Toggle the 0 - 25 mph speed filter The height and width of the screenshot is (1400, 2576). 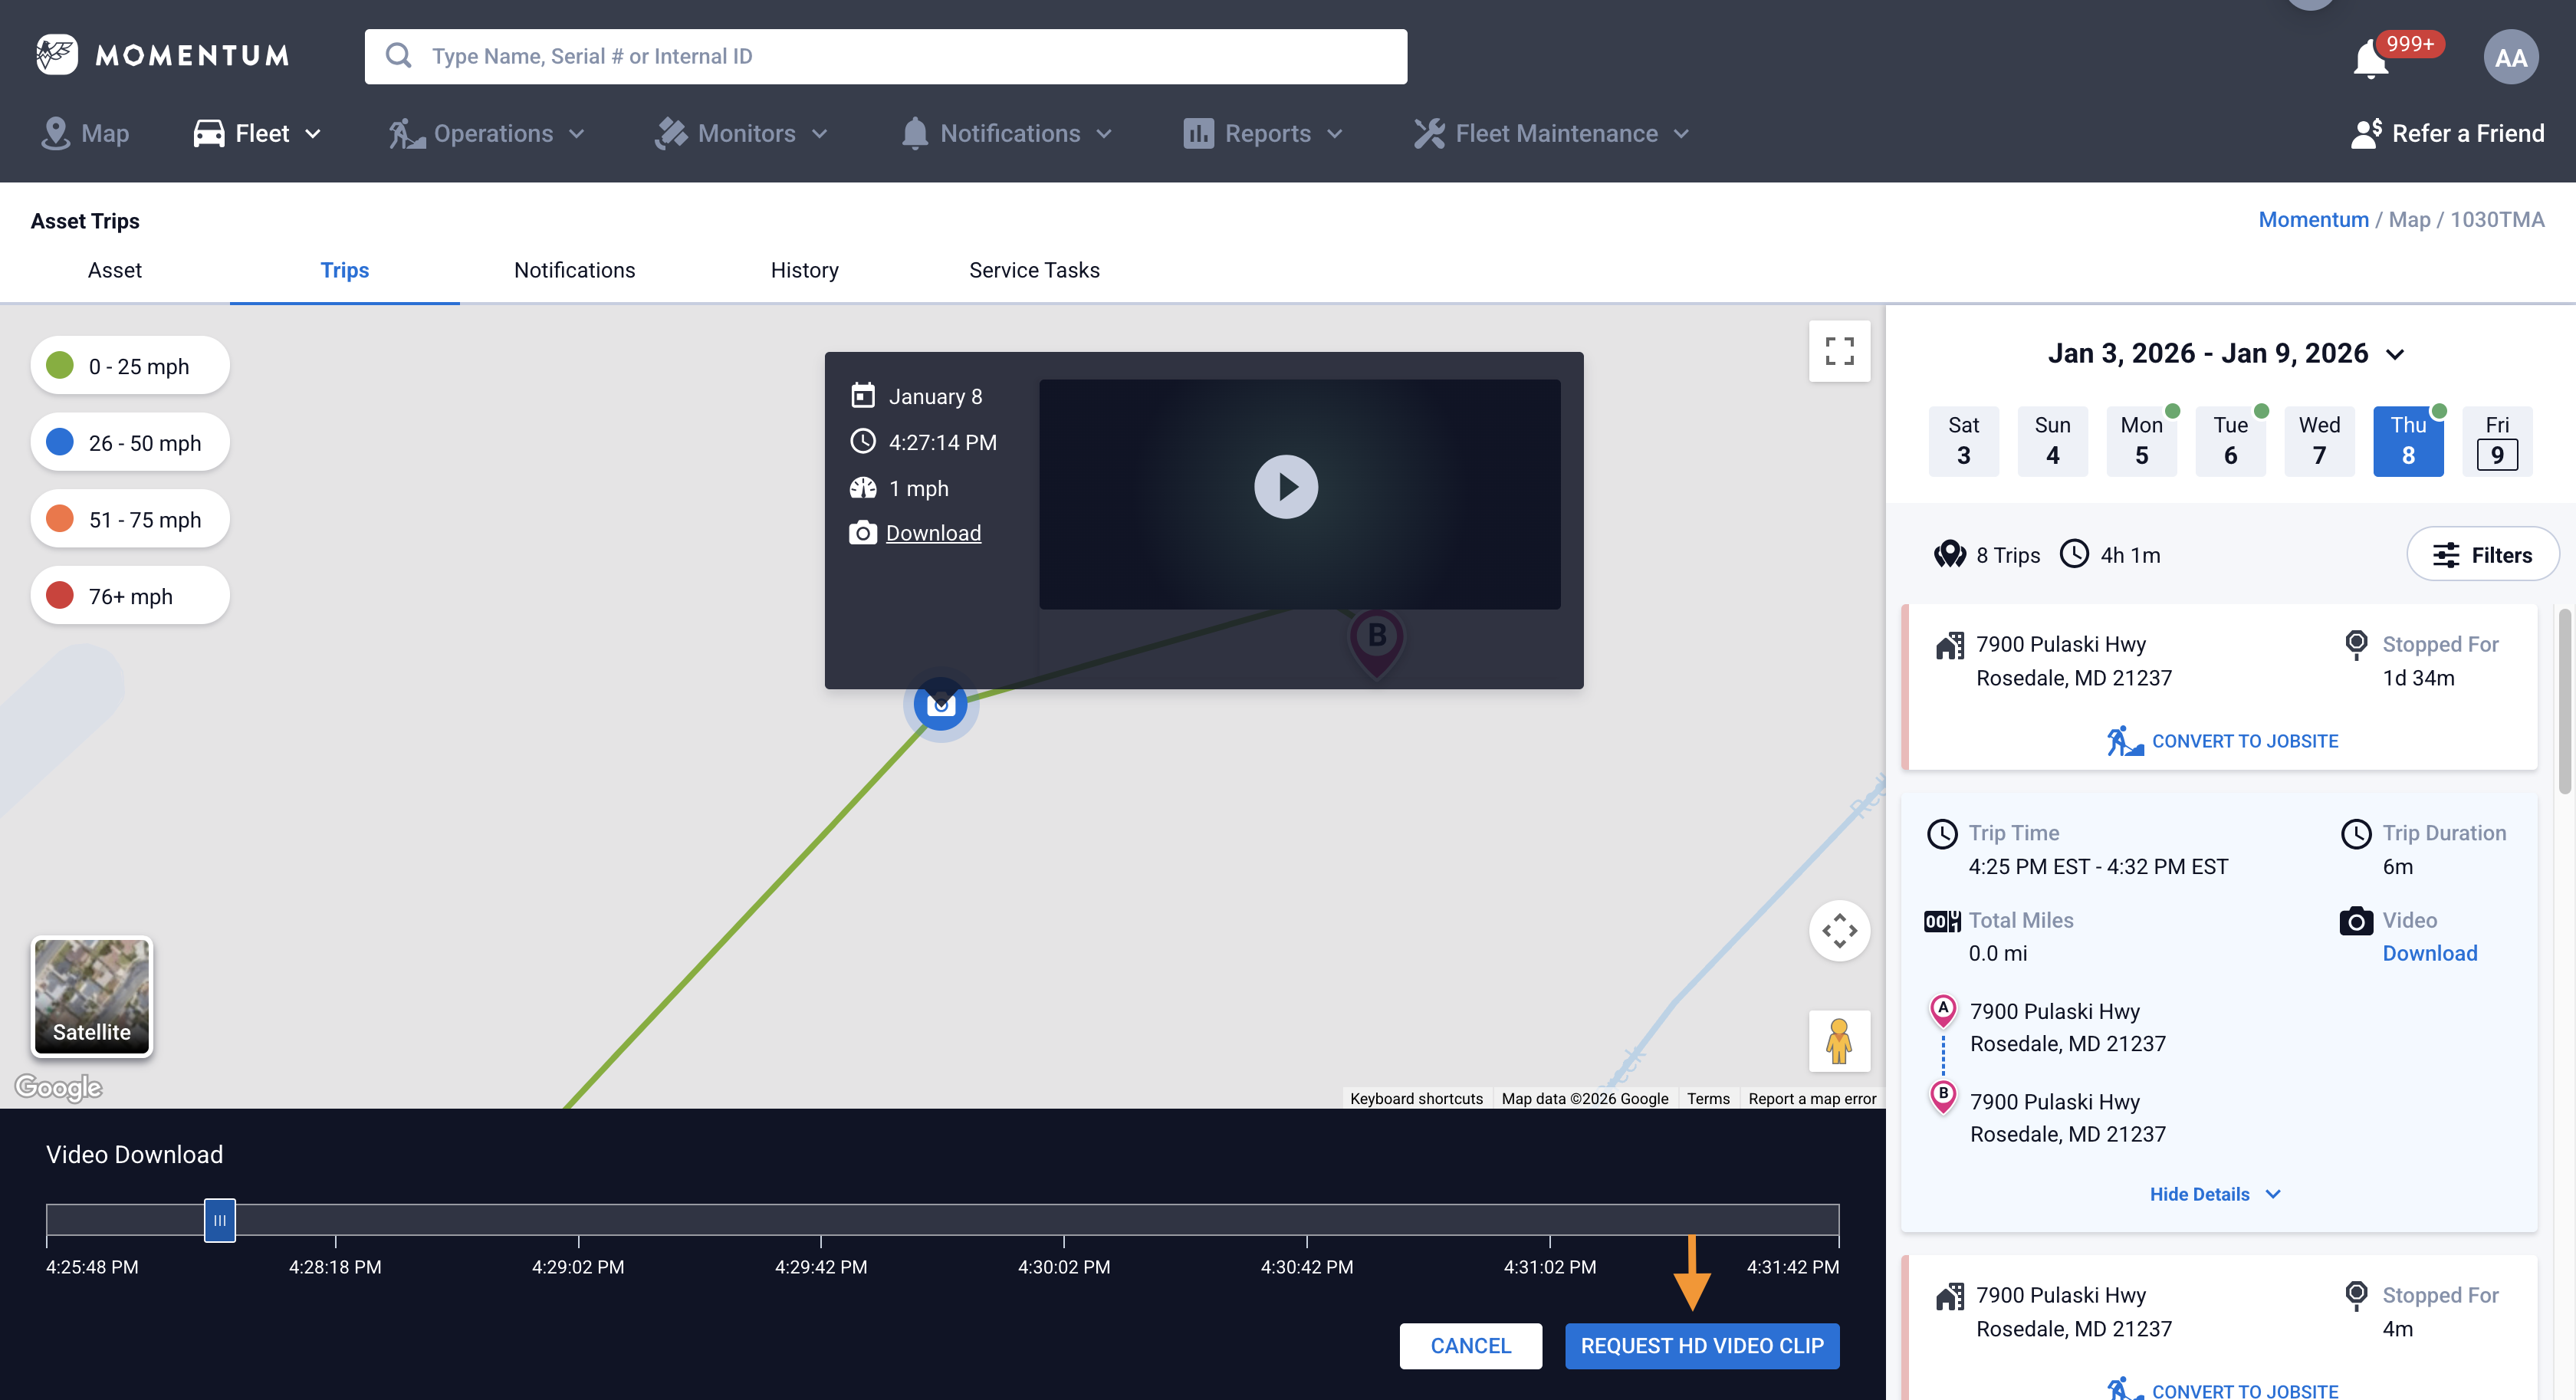(130, 366)
